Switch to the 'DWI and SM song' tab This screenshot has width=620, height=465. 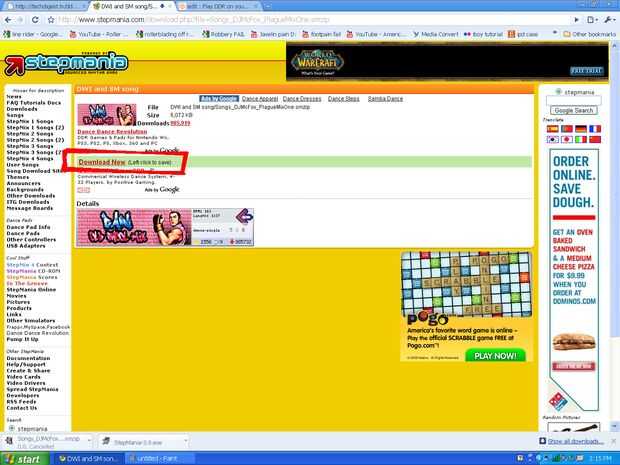(x=131, y=6)
